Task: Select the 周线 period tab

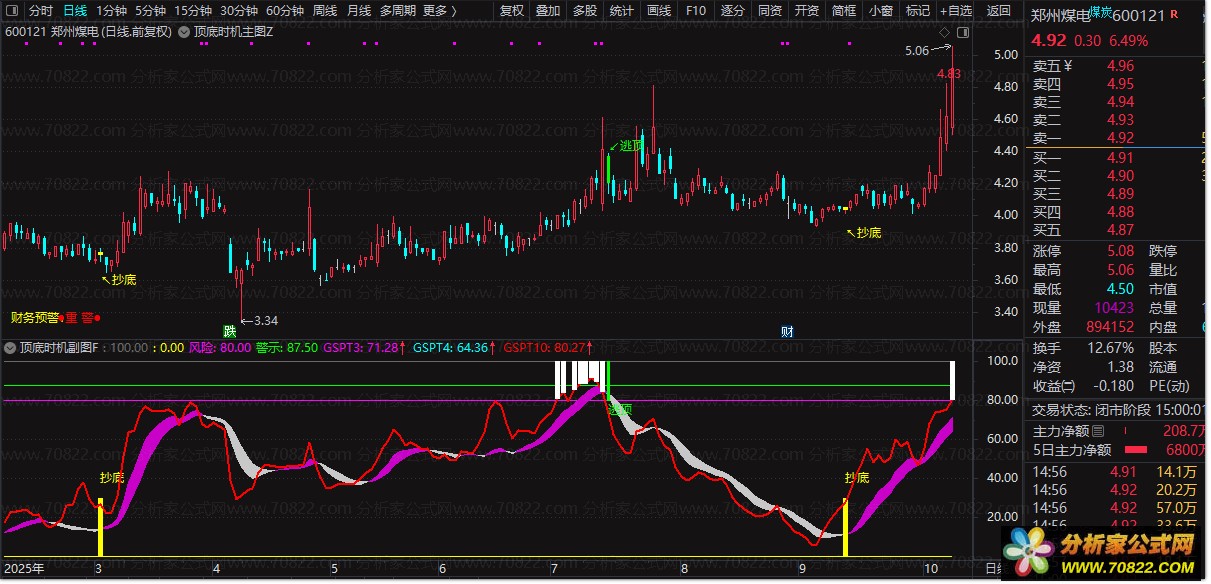Action: 325,11
